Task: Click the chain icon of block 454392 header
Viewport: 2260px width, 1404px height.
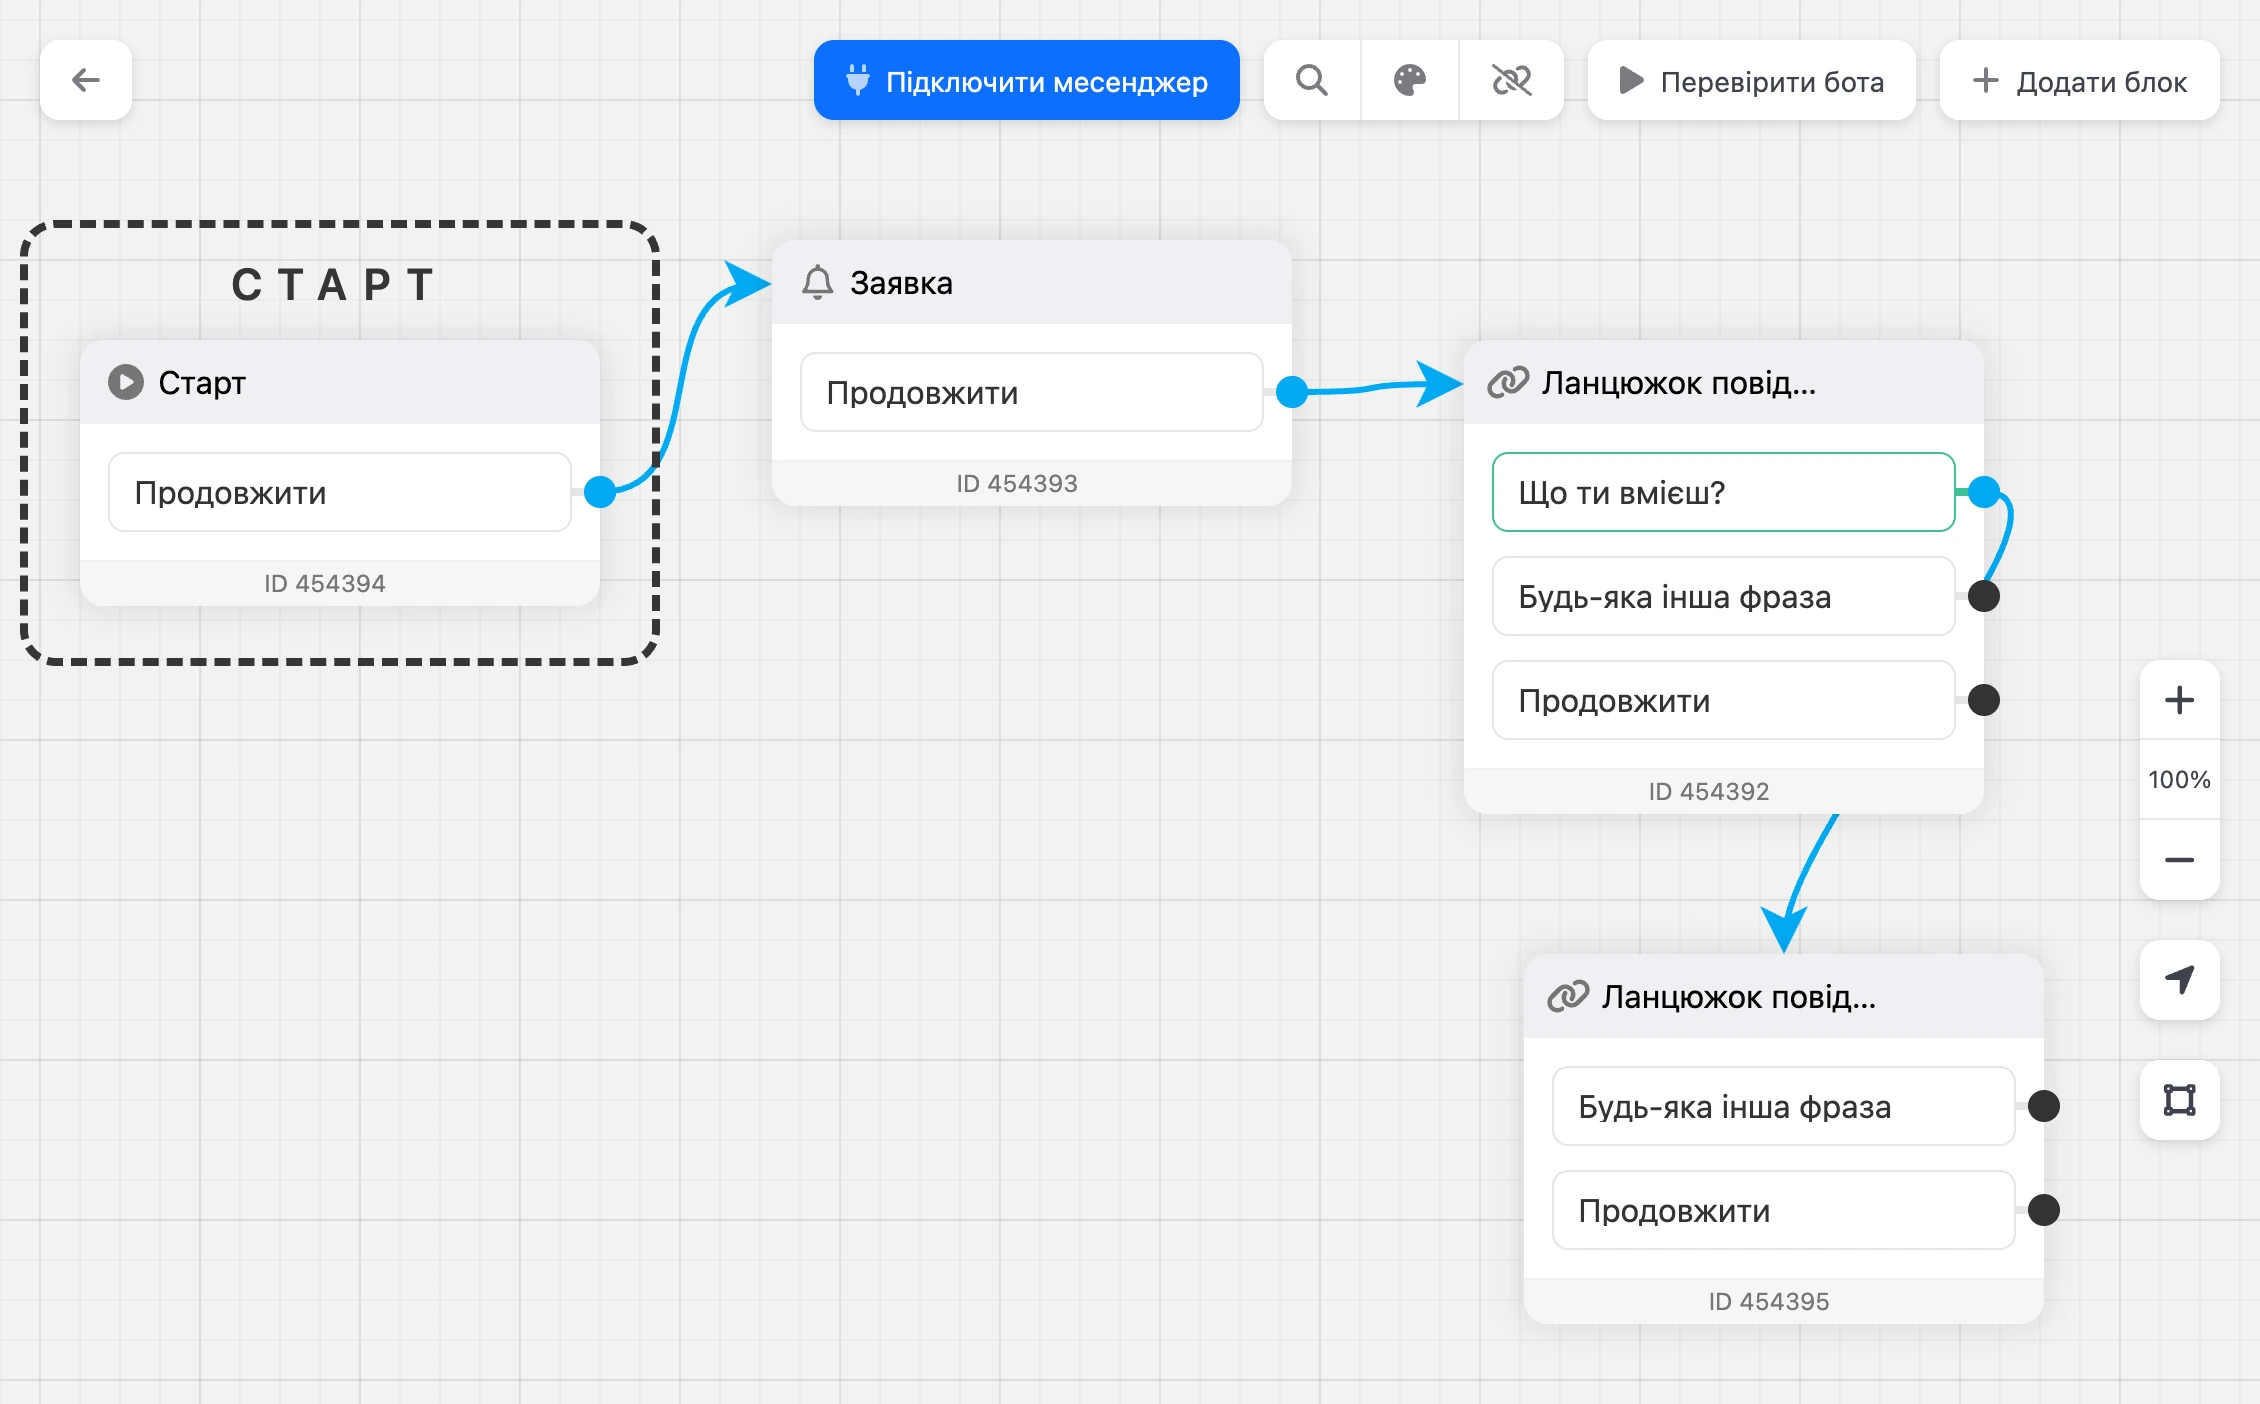Action: (x=1508, y=382)
